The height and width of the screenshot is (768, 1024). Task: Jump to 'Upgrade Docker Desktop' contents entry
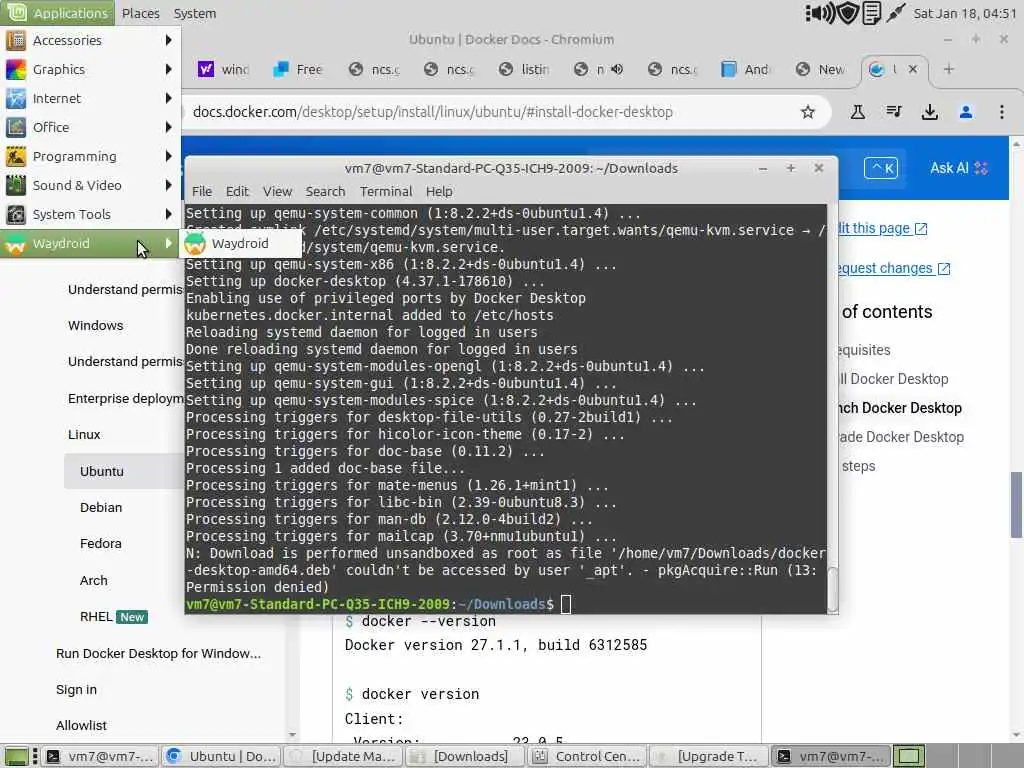[901, 437]
